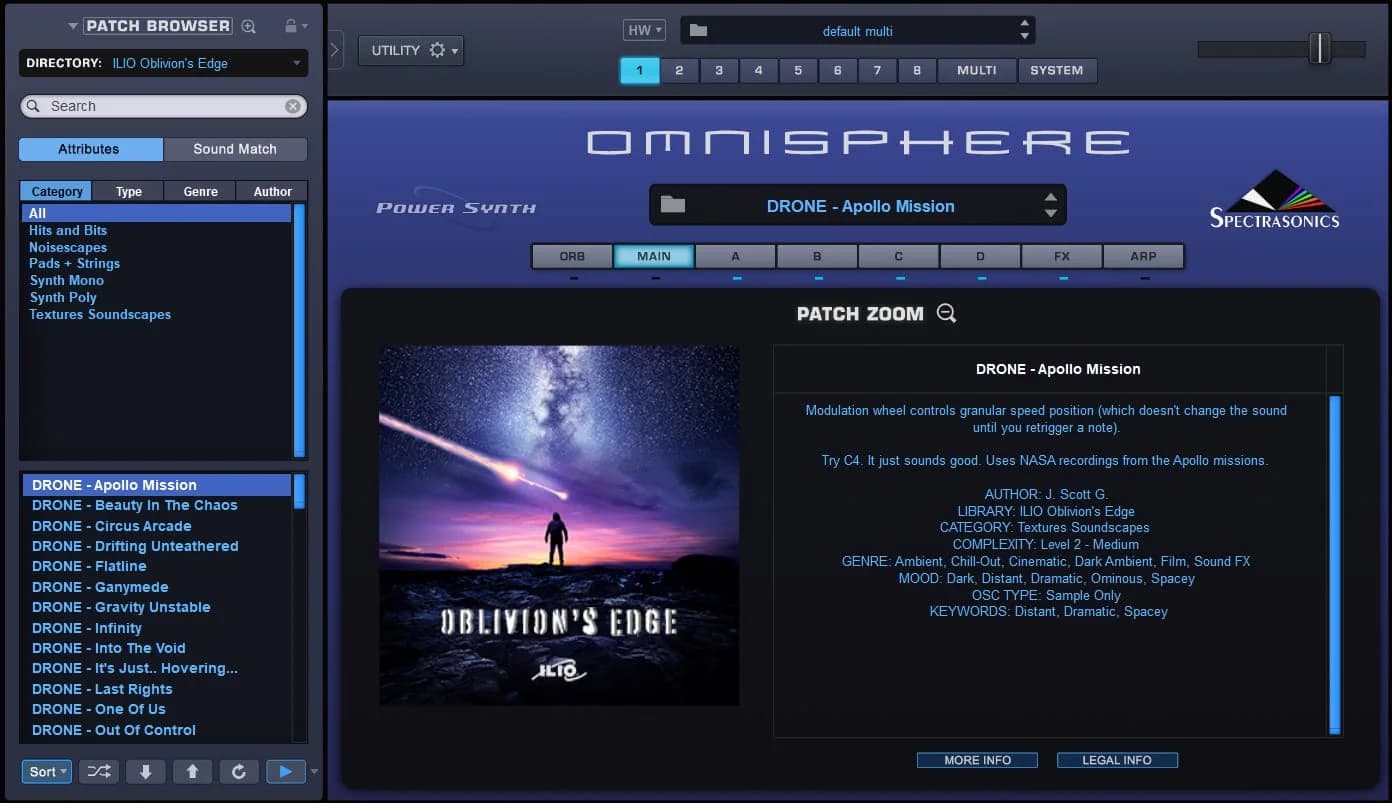This screenshot has width=1392, height=803.
Task: Open the FX page tab
Action: tap(1060, 256)
